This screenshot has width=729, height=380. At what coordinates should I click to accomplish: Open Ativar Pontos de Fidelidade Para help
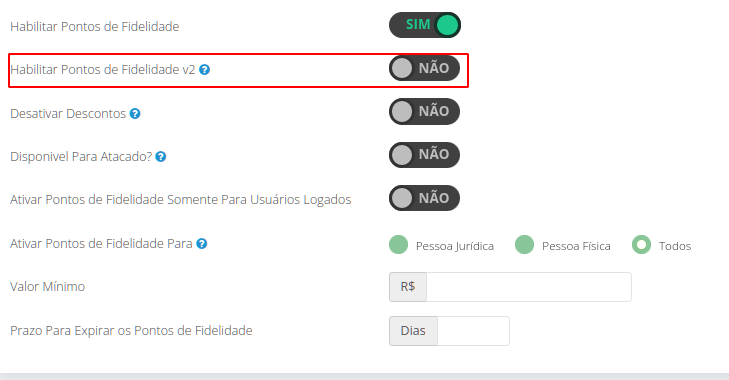[201, 244]
